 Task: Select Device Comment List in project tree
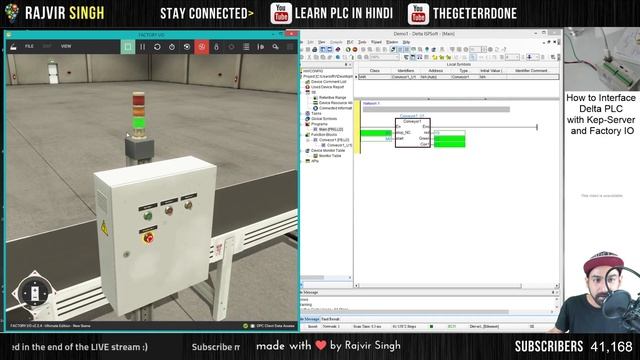point(328,82)
